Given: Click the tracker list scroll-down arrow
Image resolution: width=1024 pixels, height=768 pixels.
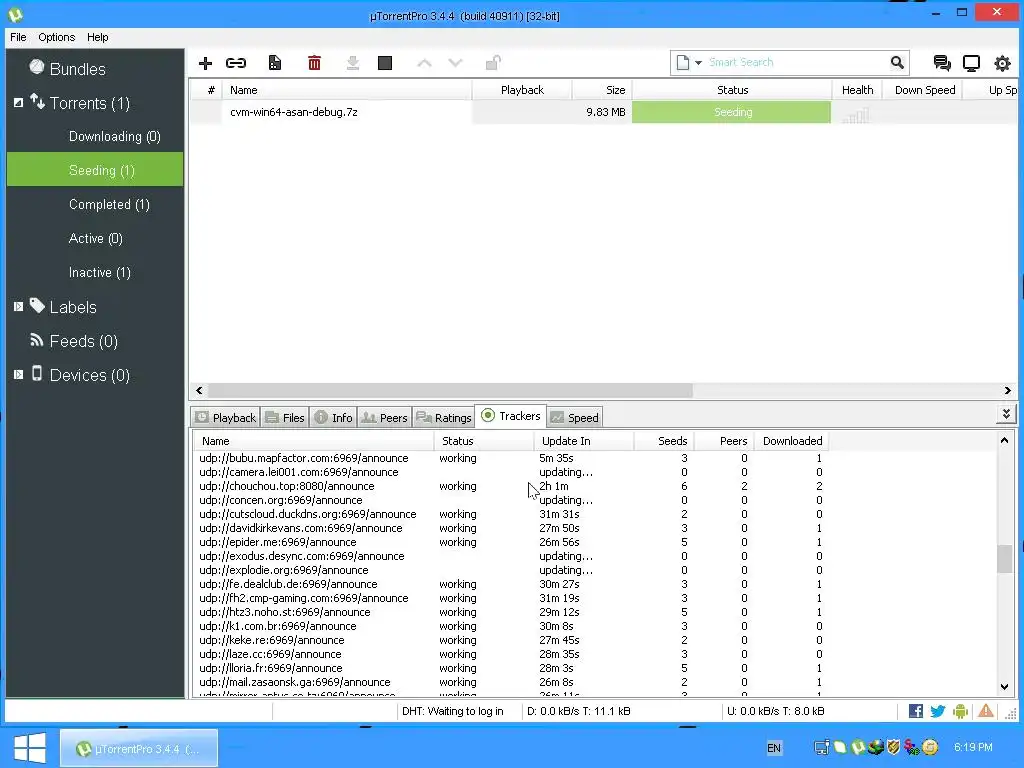Looking at the screenshot, I should (x=1004, y=687).
